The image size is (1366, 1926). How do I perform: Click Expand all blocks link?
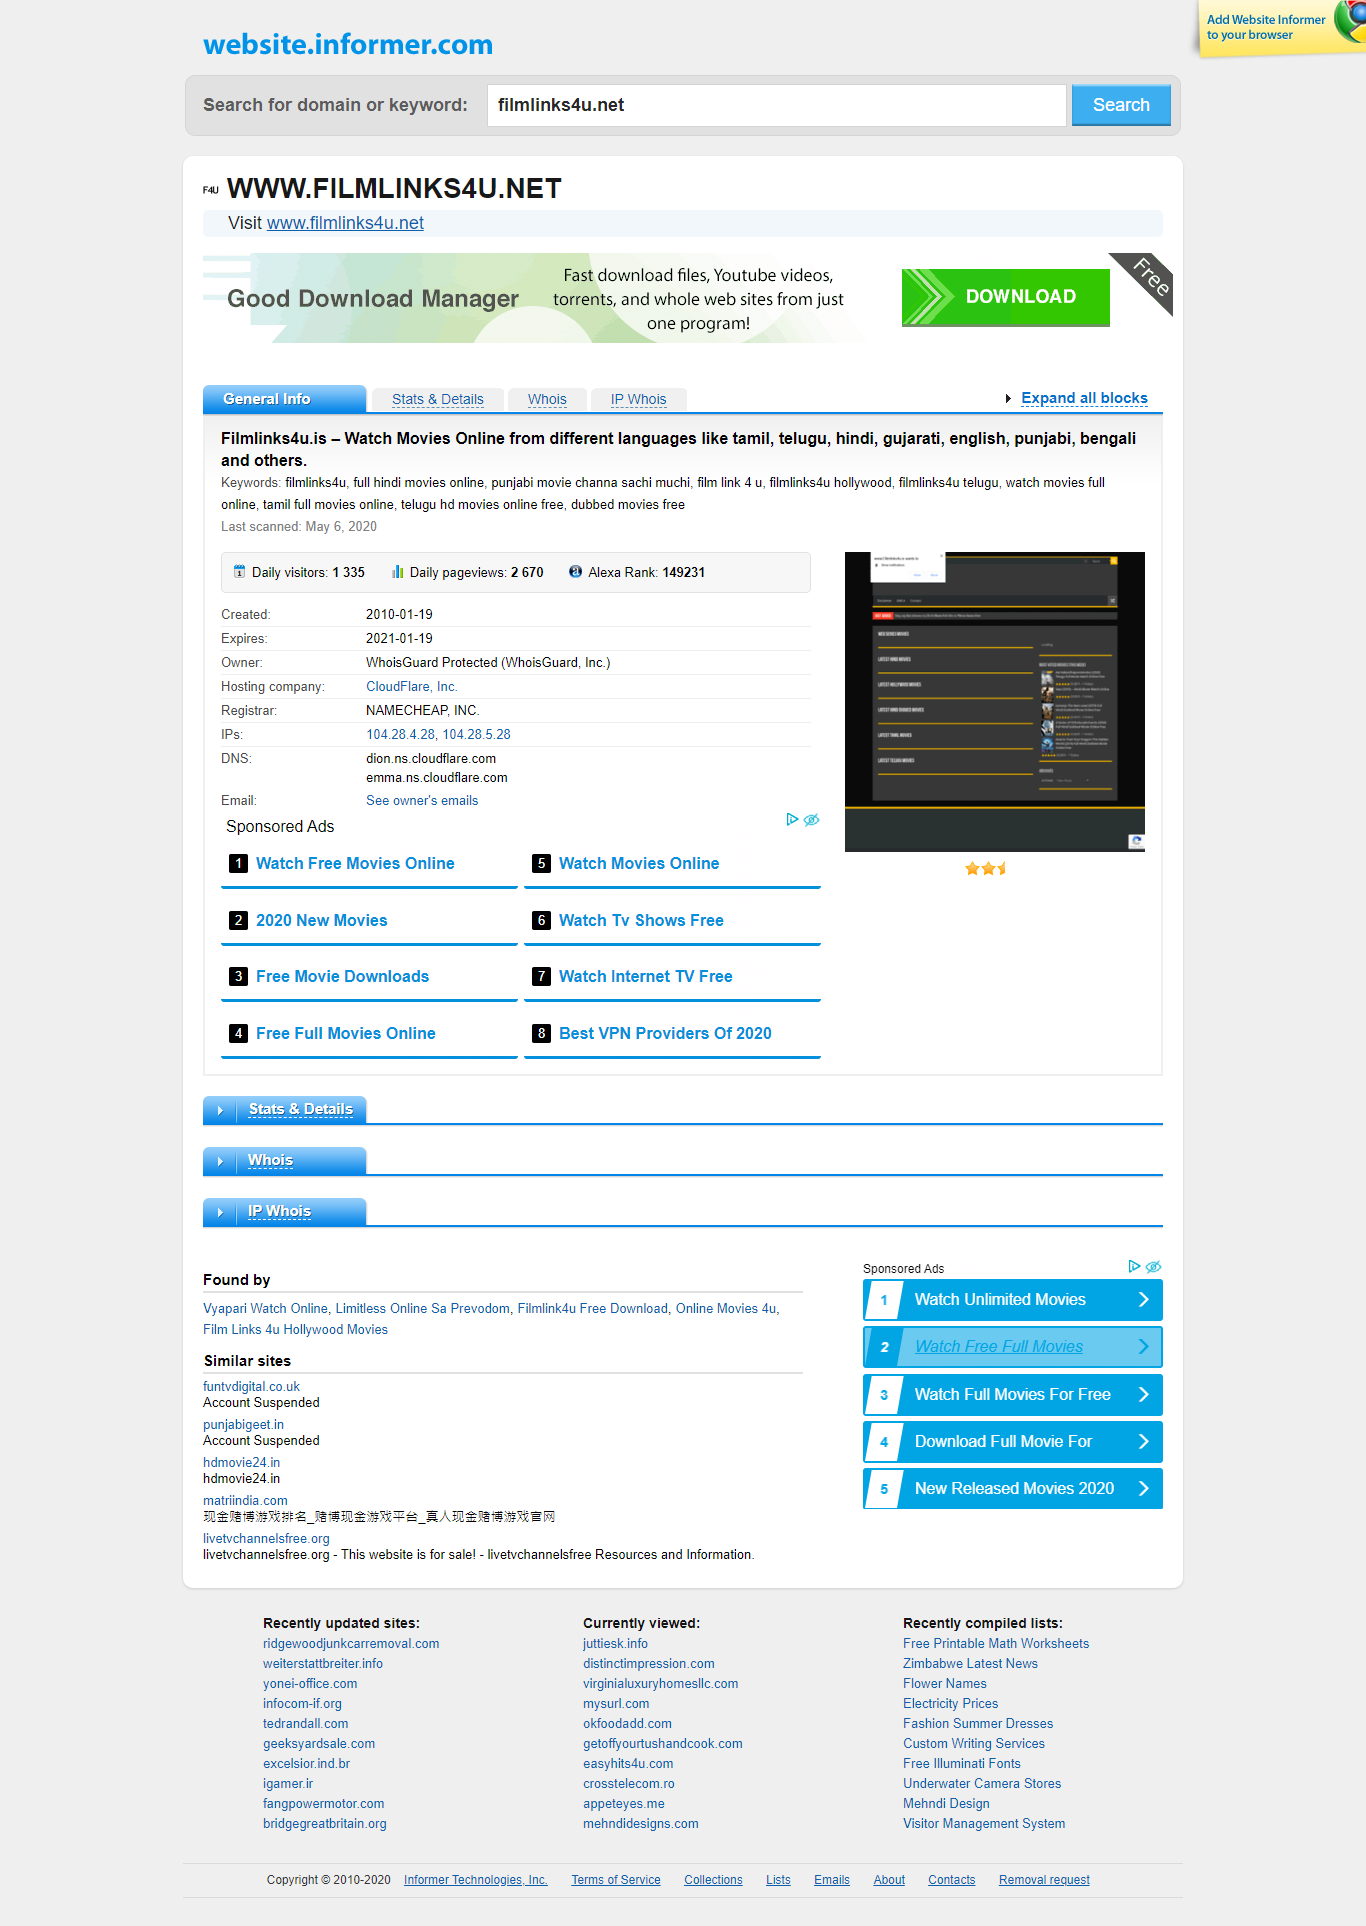pyautogui.click(x=1084, y=398)
